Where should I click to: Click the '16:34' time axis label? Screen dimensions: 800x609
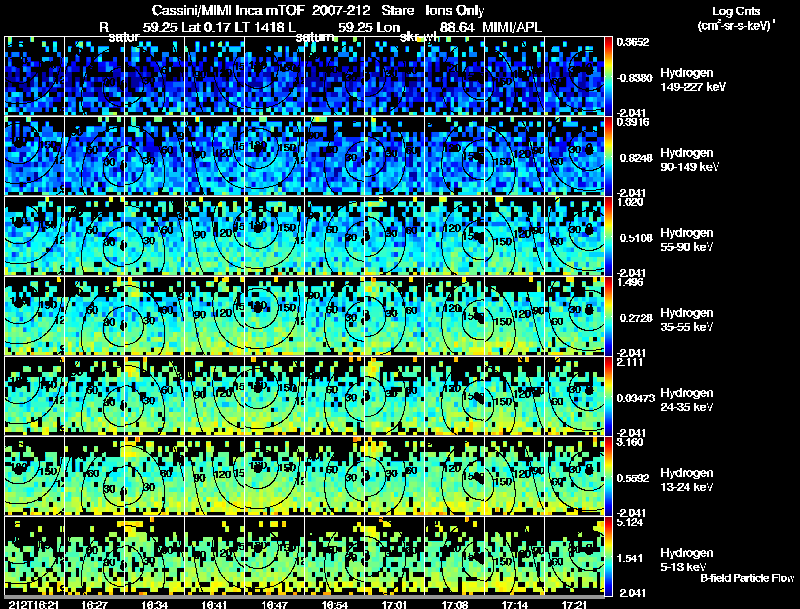click(155, 604)
